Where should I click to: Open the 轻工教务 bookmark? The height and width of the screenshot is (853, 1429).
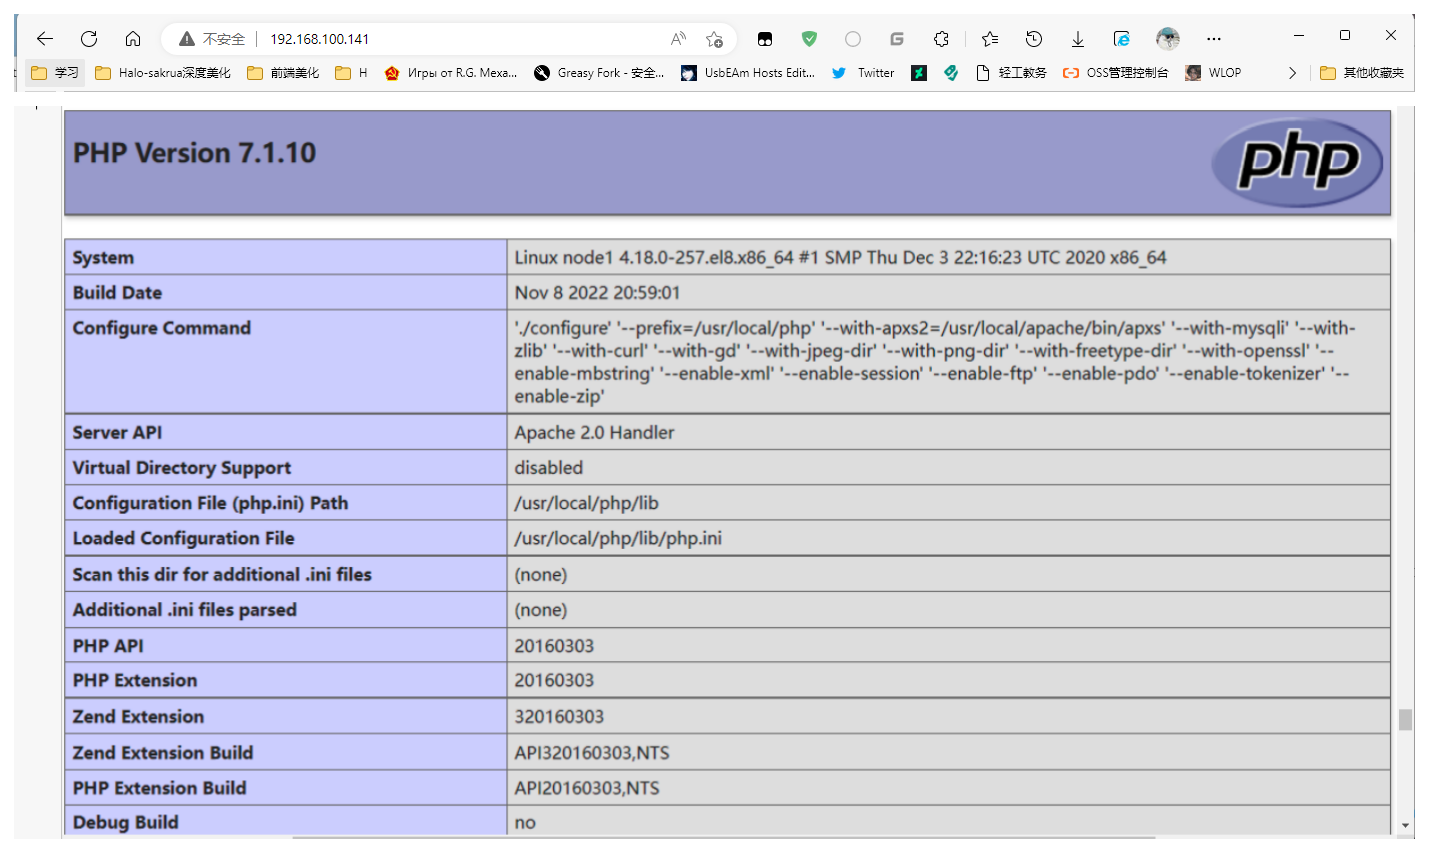point(1011,72)
